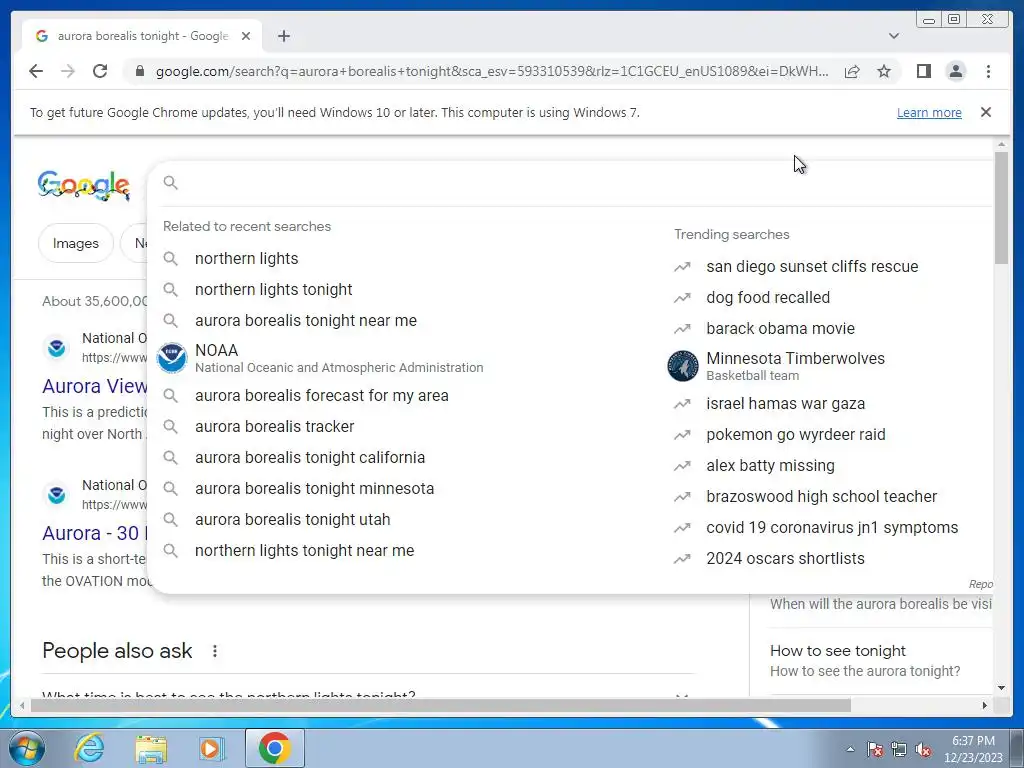Open a new tab with plus icon
Image resolution: width=1024 pixels, height=768 pixels.
coord(283,36)
